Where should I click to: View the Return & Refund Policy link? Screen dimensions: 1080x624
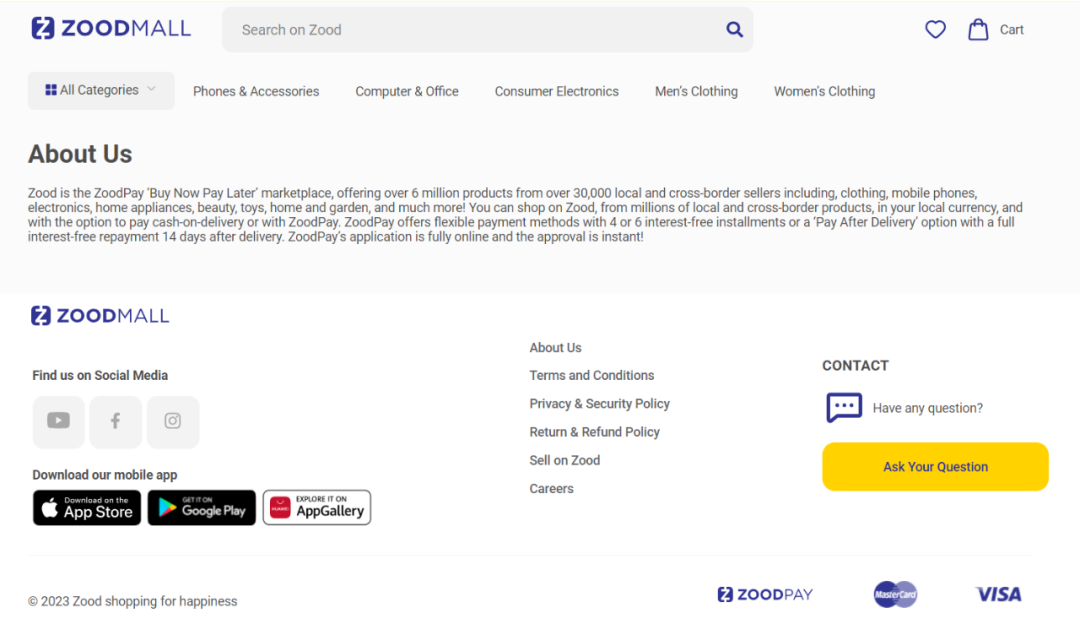595,432
